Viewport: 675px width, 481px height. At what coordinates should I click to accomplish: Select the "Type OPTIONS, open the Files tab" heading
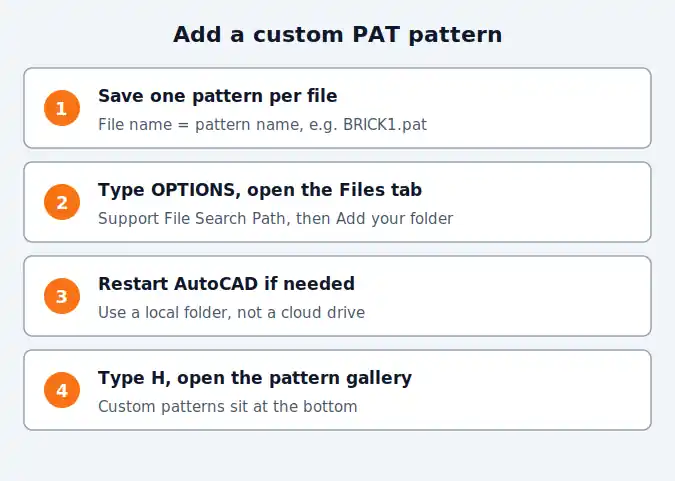tap(260, 190)
